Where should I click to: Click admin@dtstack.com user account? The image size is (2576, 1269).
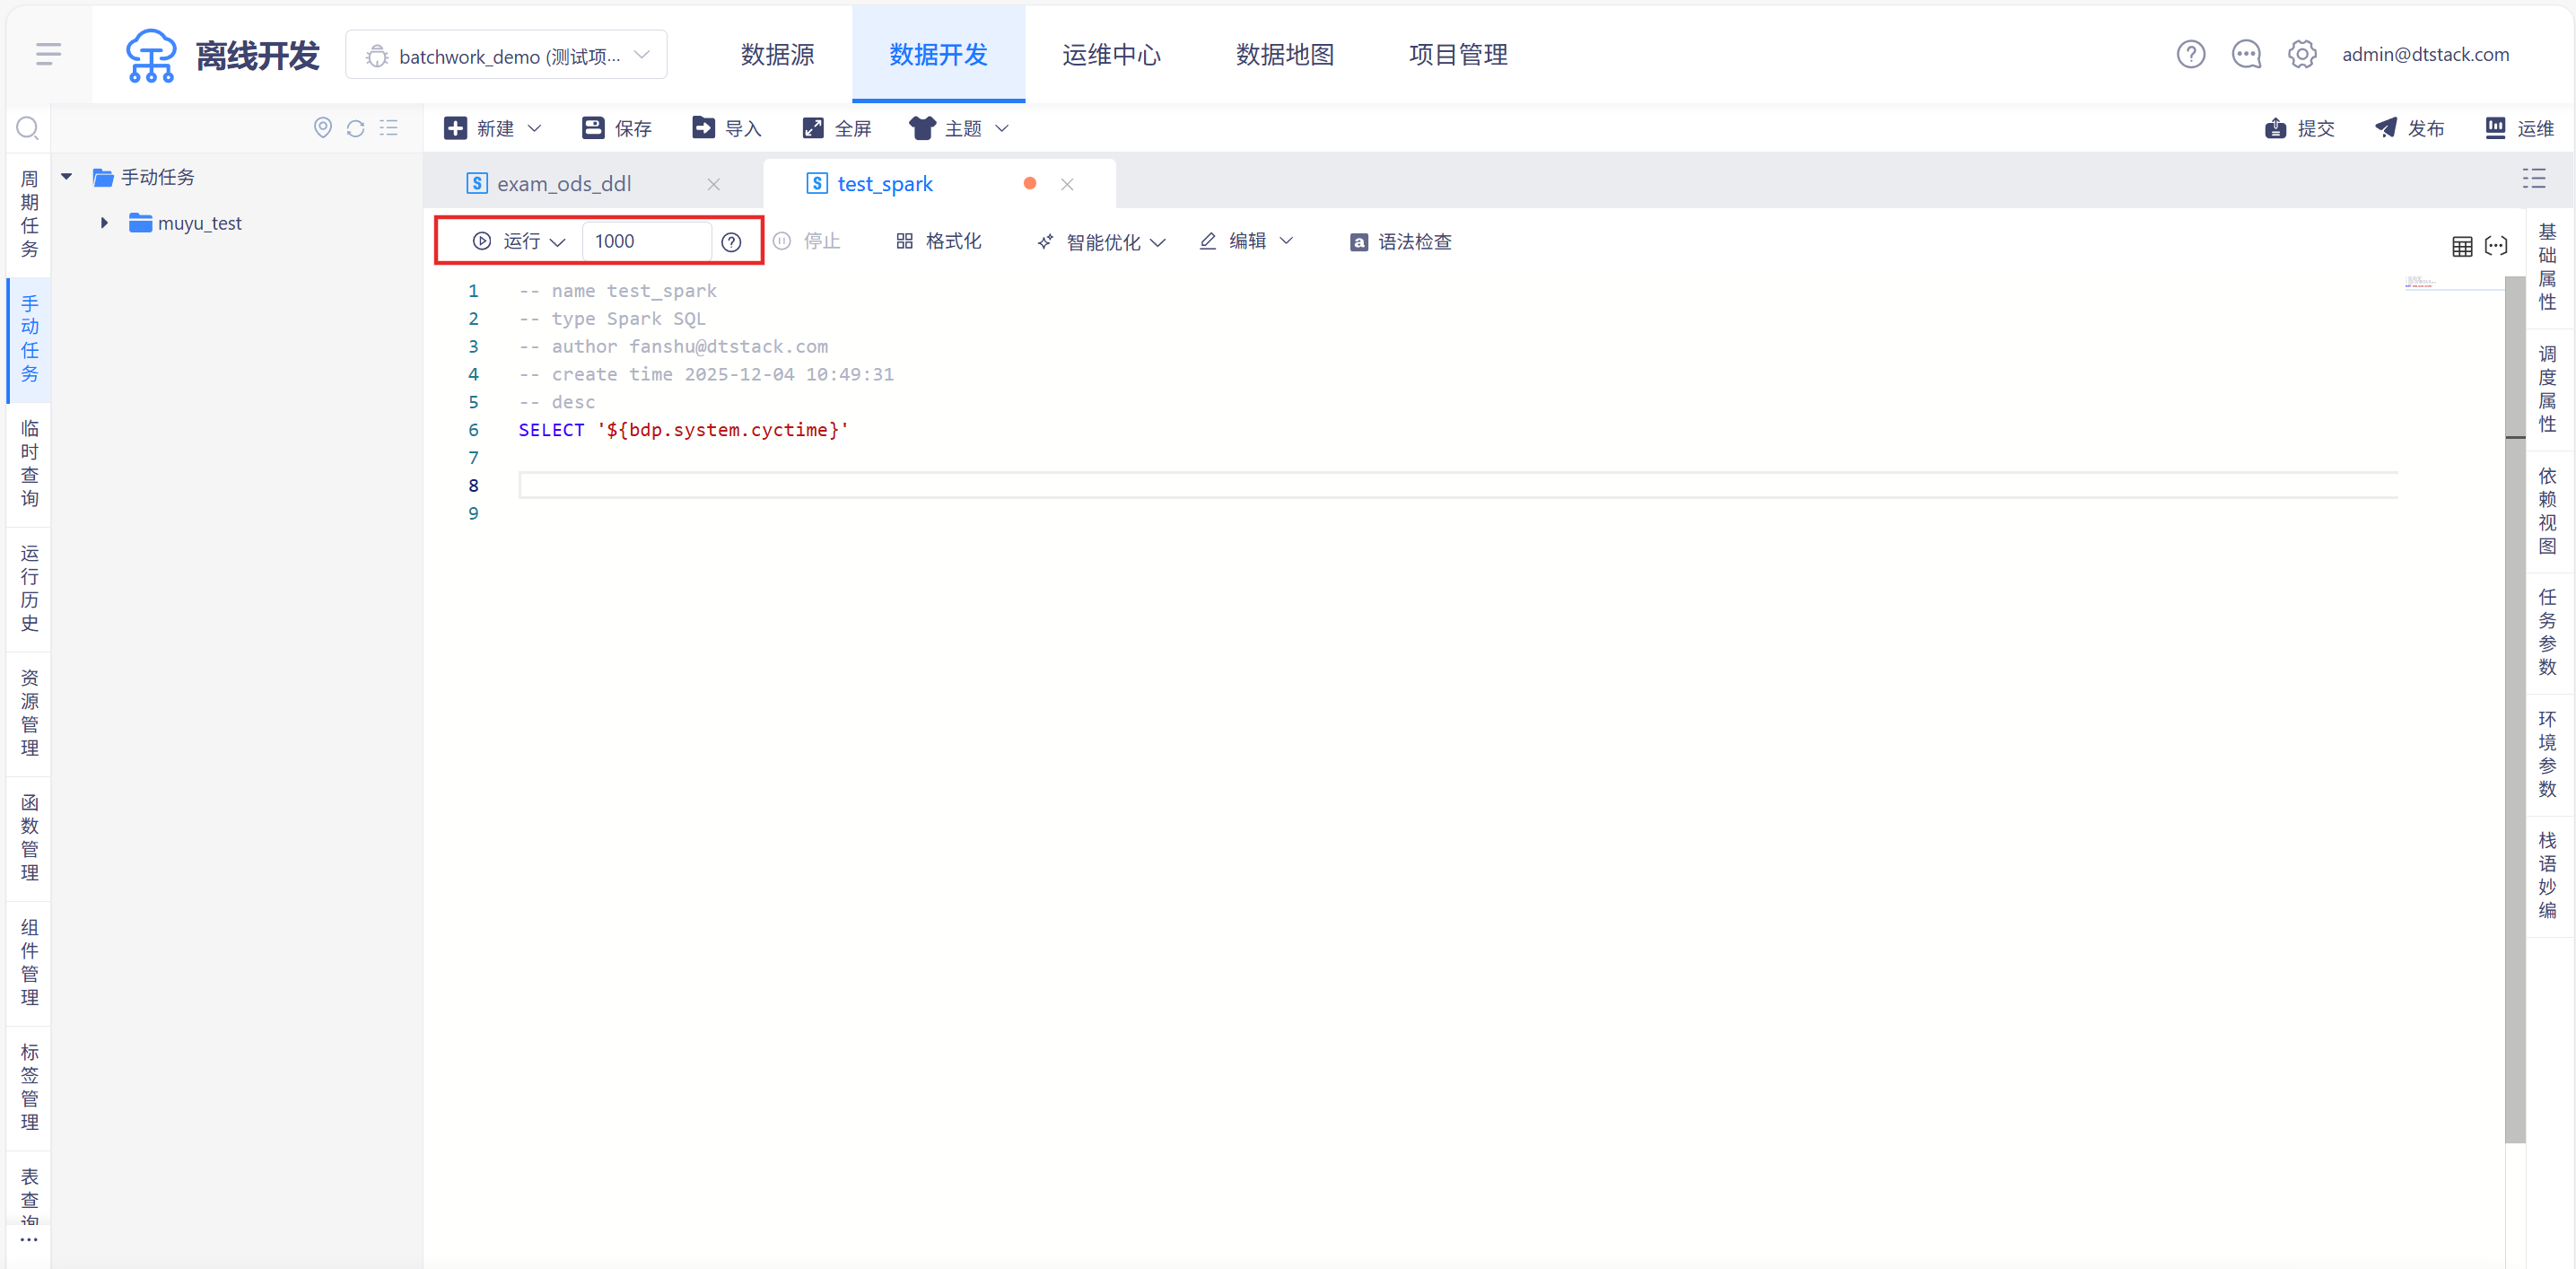click(x=2425, y=54)
